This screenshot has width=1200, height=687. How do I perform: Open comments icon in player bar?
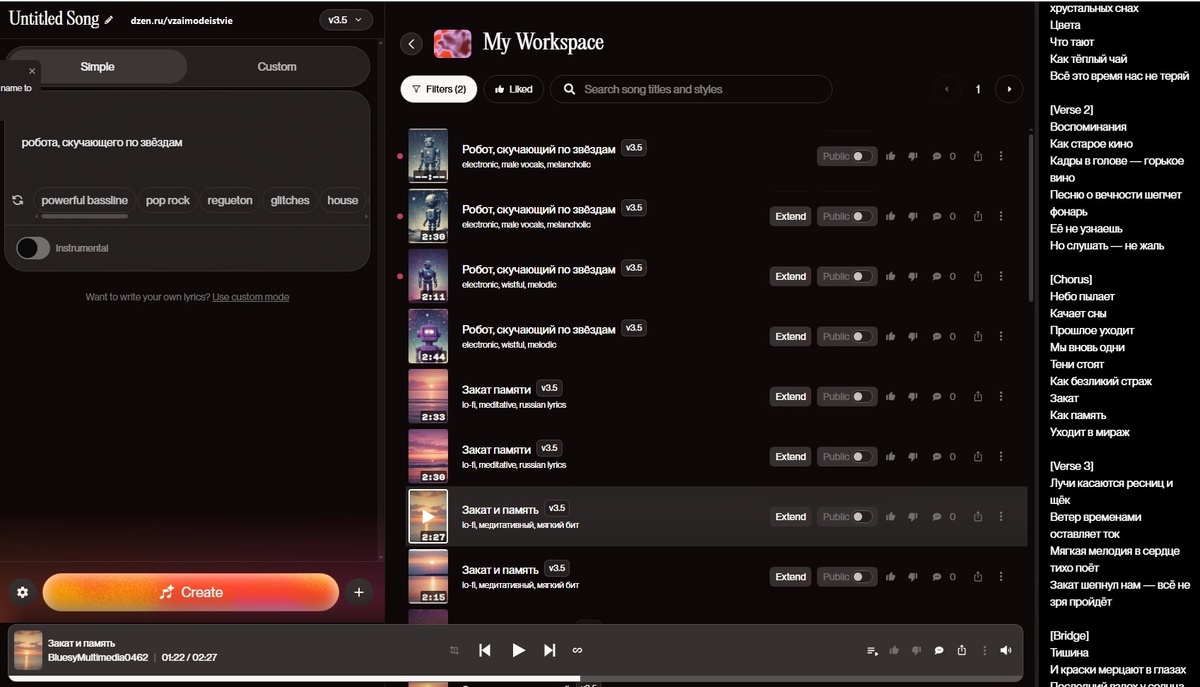tap(939, 650)
